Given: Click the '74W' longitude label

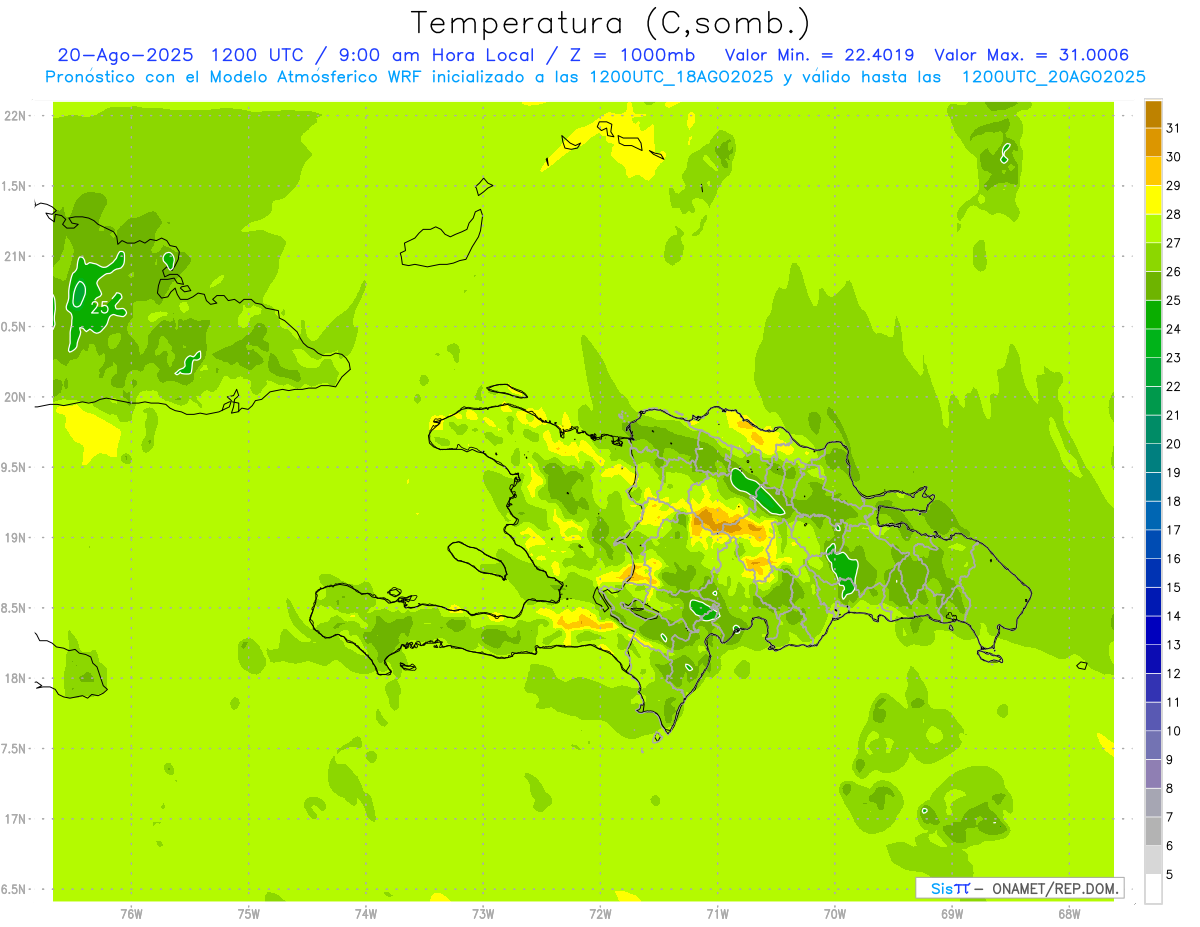Looking at the screenshot, I should coord(366,914).
